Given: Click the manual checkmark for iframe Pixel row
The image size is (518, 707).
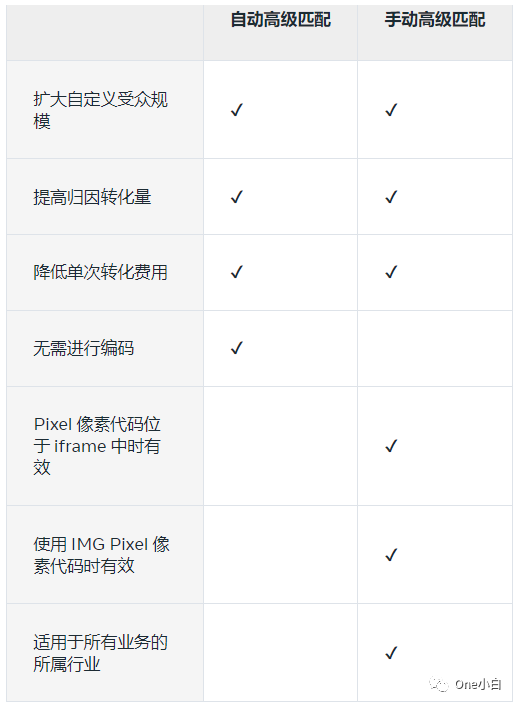Looking at the screenshot, I should [x=391, y=446].
